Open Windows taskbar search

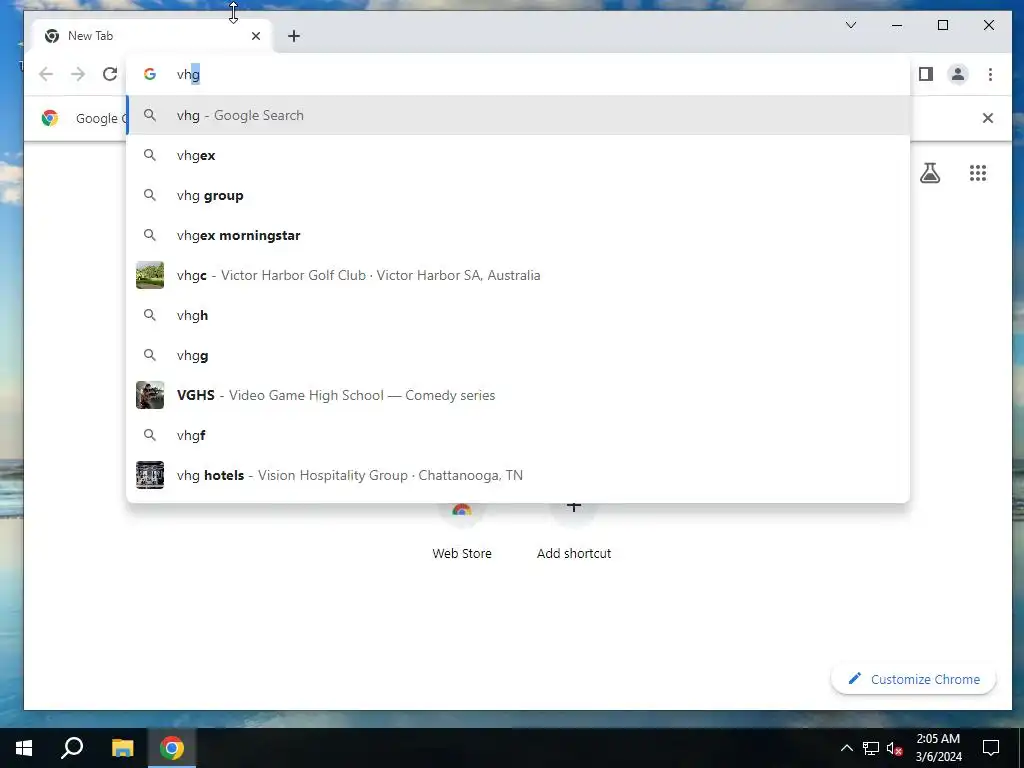(x=72, y=748)
